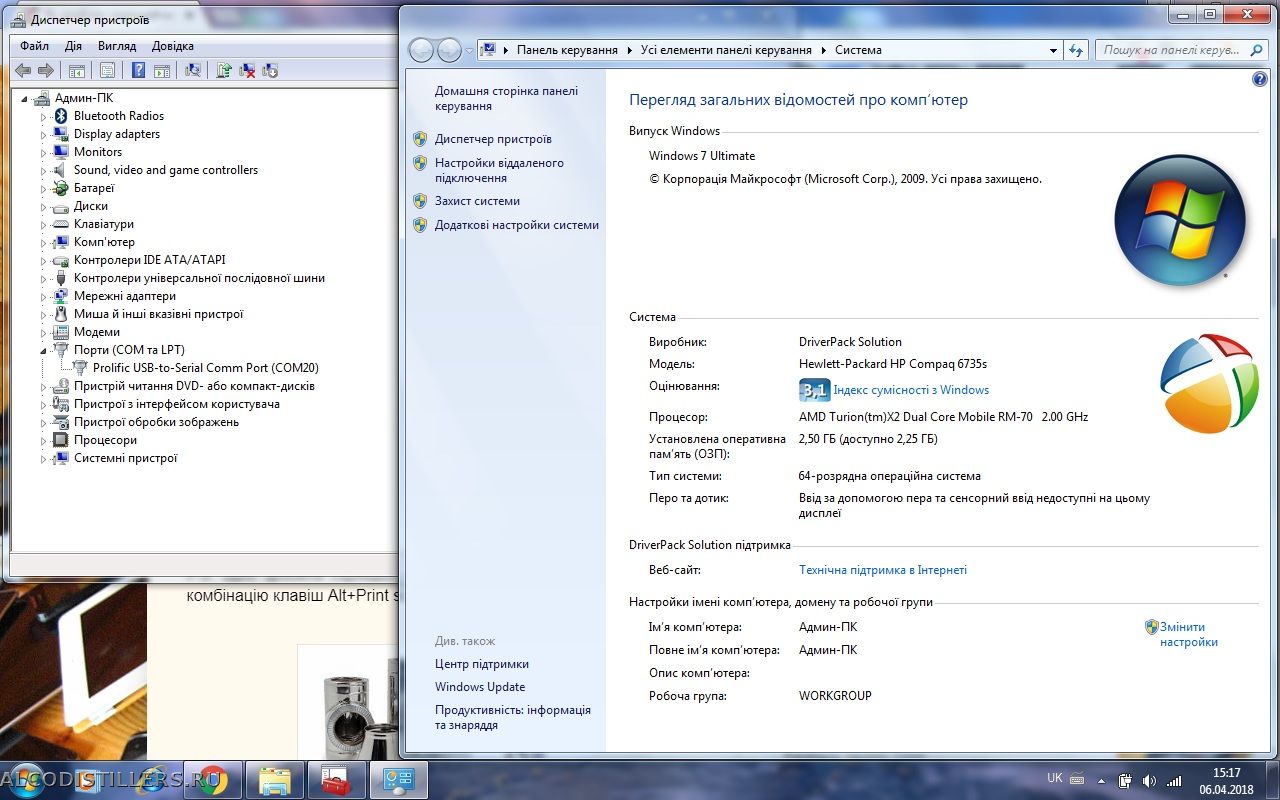
Task: Click the Prolific USB-to-Serial port device icon
Action: tap(80, 368)
